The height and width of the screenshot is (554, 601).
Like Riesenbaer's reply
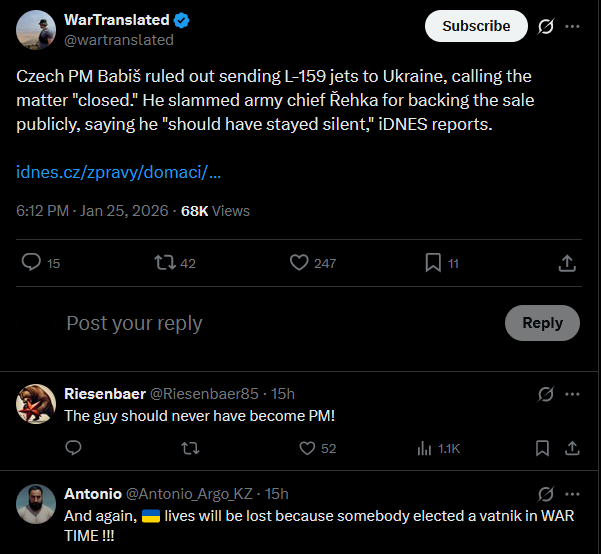coord(307,448)
